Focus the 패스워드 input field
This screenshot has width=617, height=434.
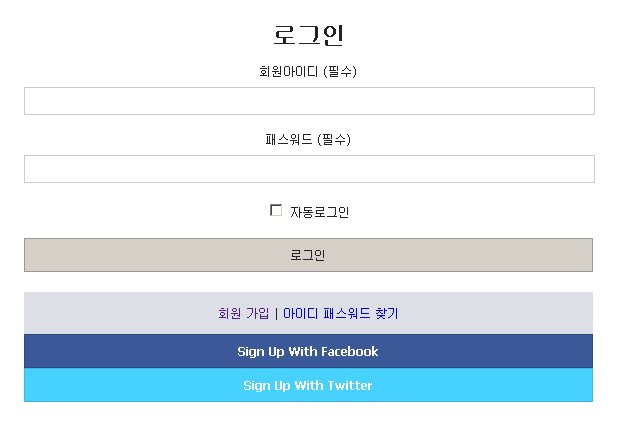coord(309,169)
